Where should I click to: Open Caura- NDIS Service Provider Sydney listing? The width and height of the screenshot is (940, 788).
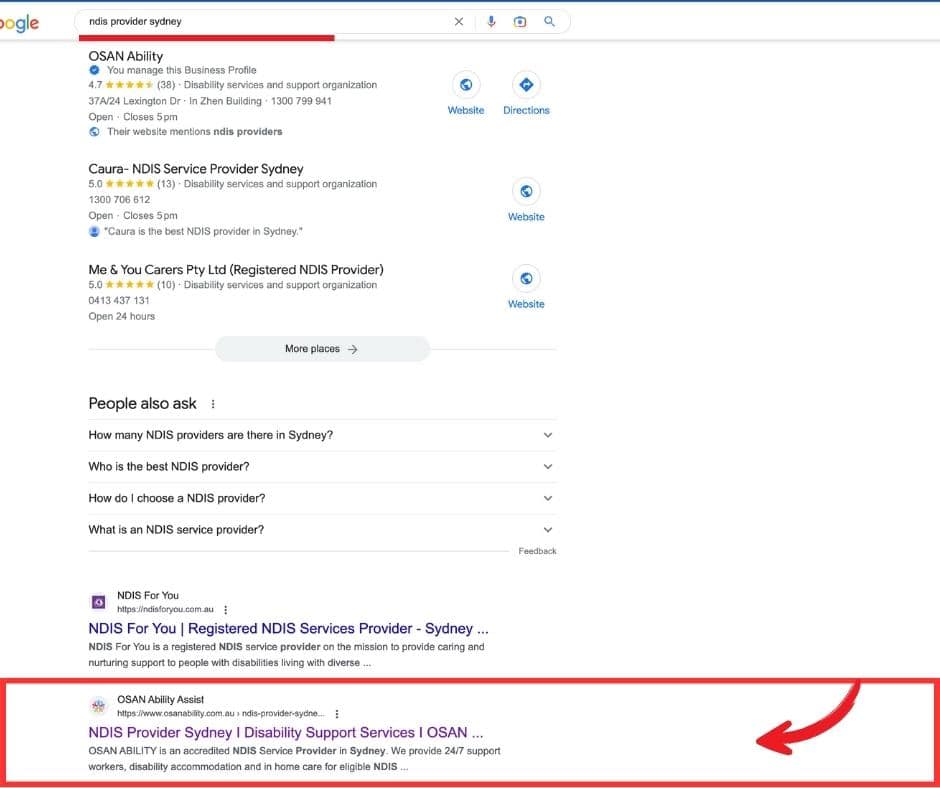(x=196, y=169)
